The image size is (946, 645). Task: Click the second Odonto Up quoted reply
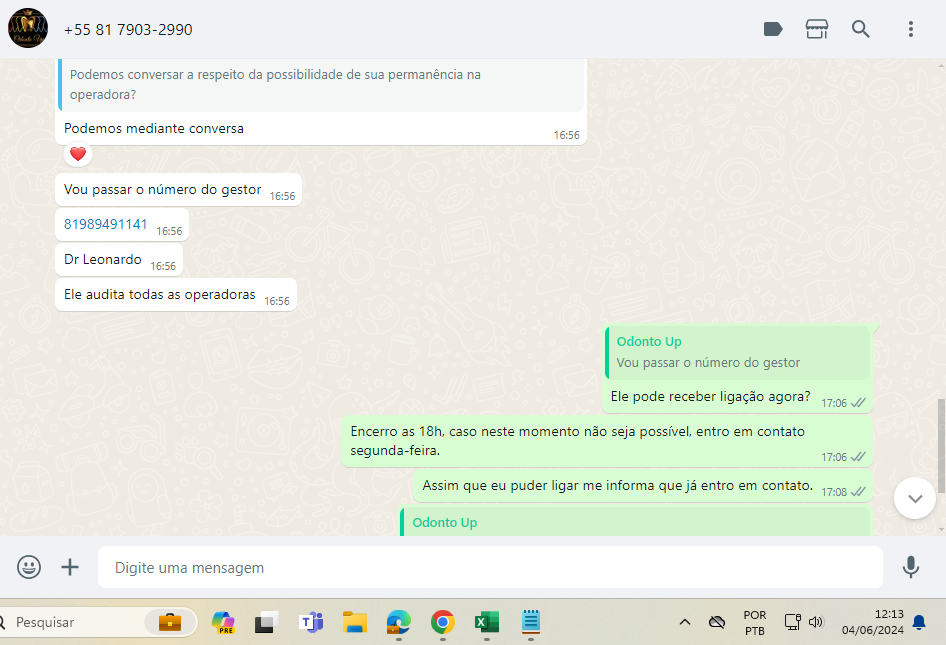click(636, 523)
